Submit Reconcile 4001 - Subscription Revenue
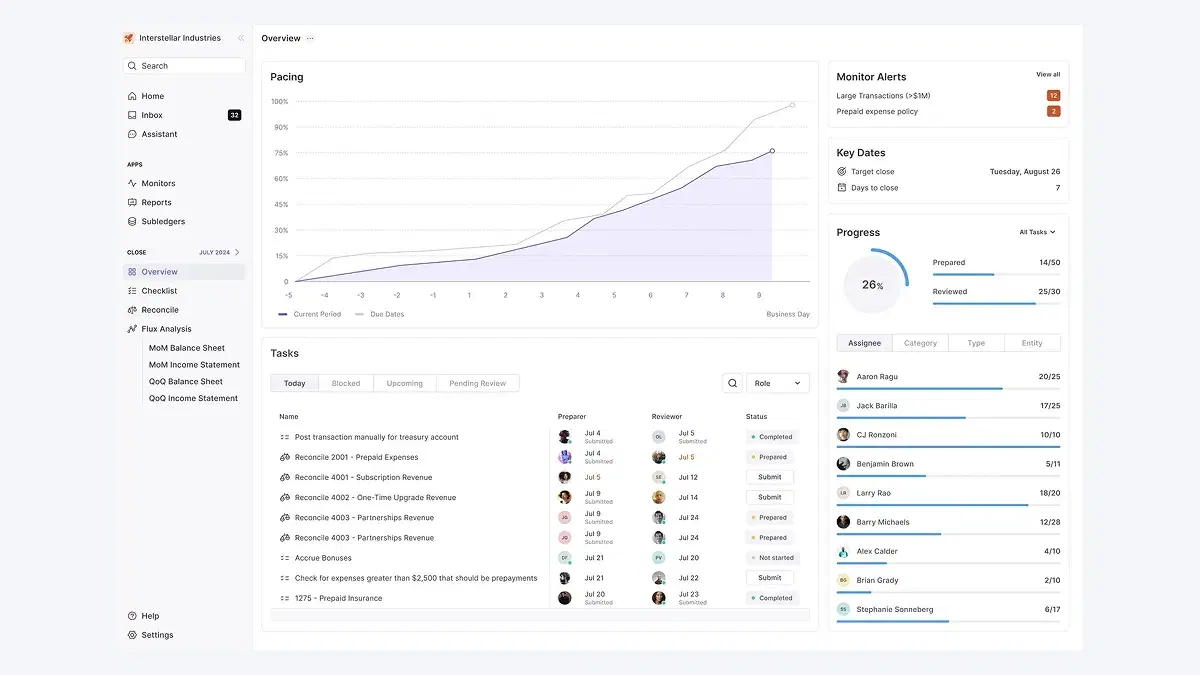This screenshot has height=675, width=1200. tap(770, 477)
